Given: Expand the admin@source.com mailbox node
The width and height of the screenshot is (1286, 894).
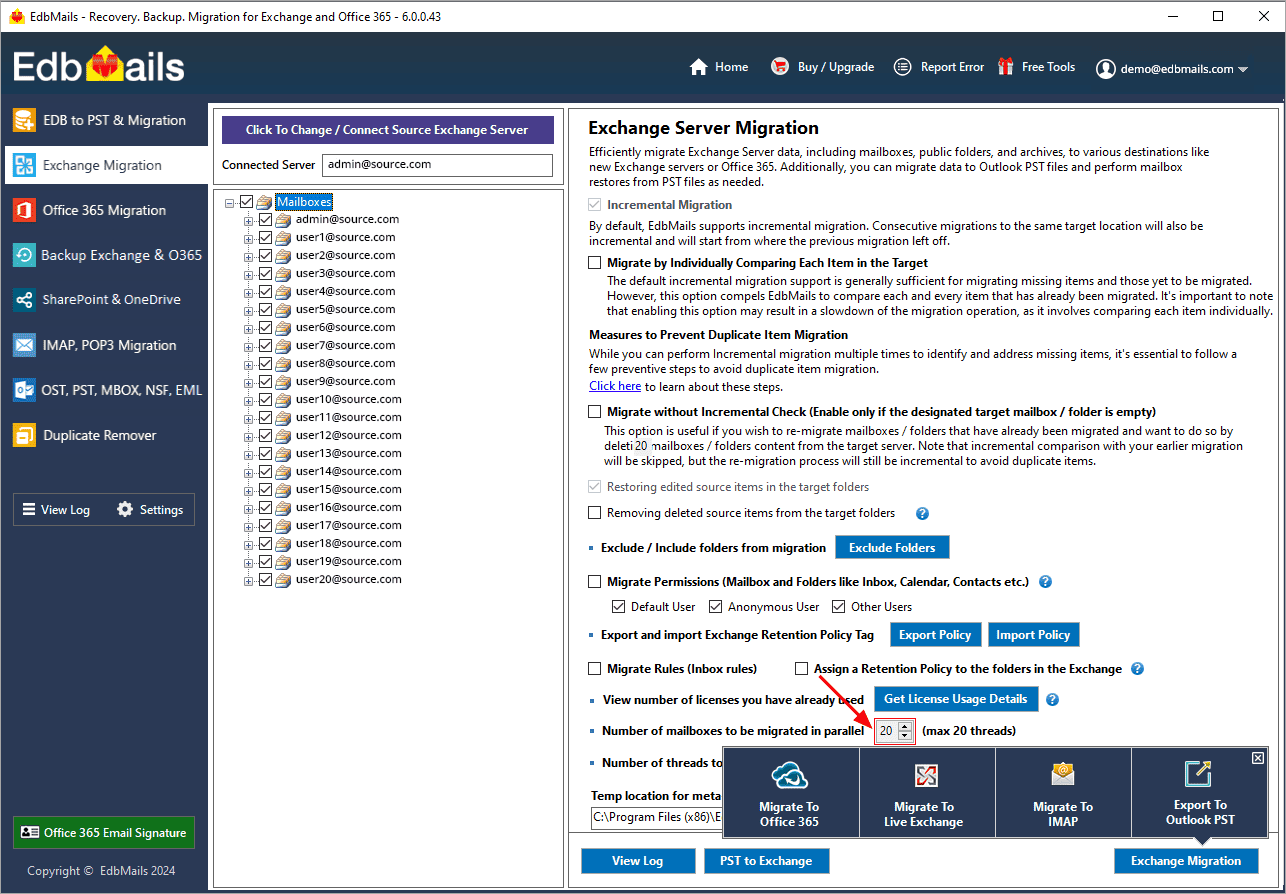Looking at the screenshot, I should click(x=249, y=220).
